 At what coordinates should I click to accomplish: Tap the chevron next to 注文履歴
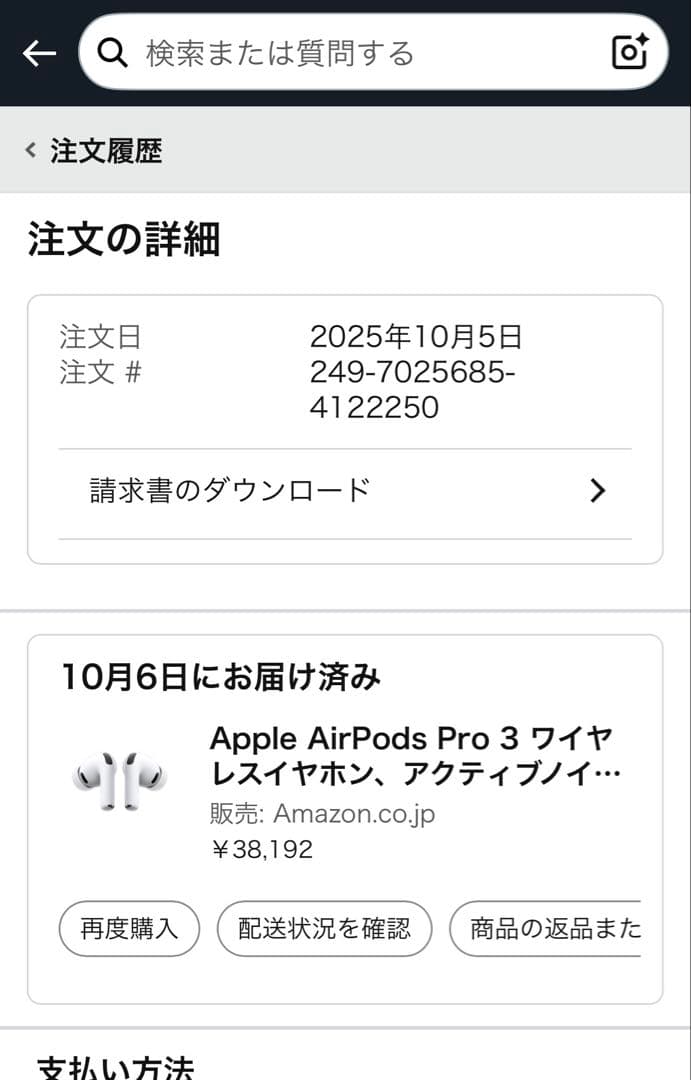(27, 150)
